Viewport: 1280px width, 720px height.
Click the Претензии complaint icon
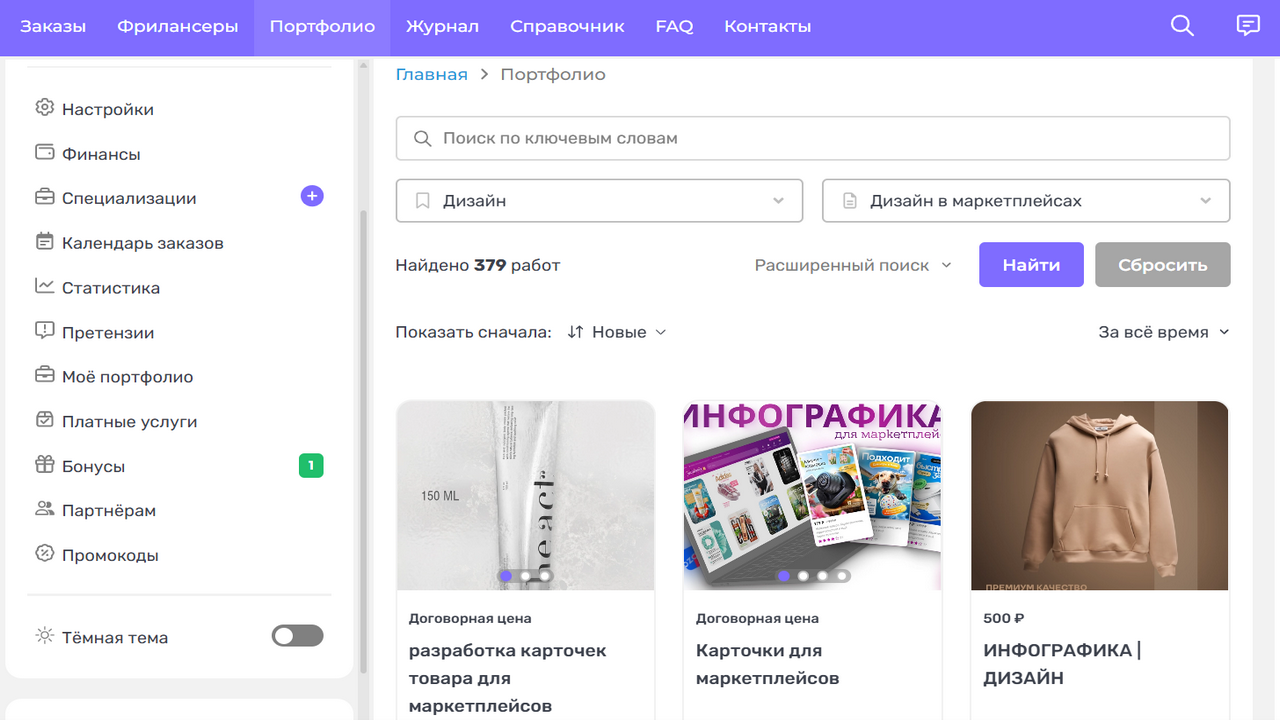click(44, 331)
